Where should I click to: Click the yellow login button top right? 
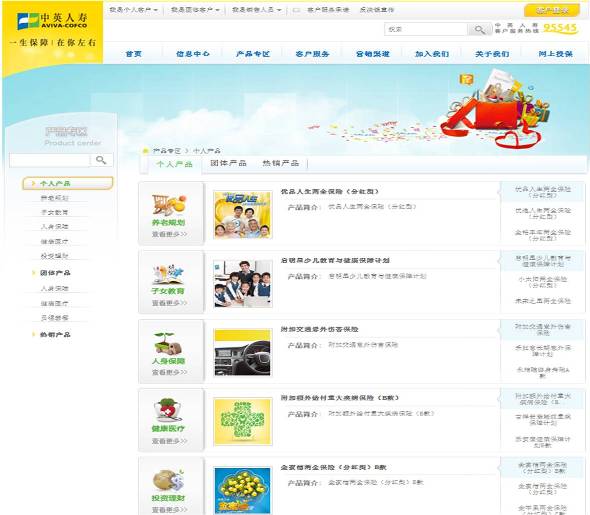click(x=552, y=11)
